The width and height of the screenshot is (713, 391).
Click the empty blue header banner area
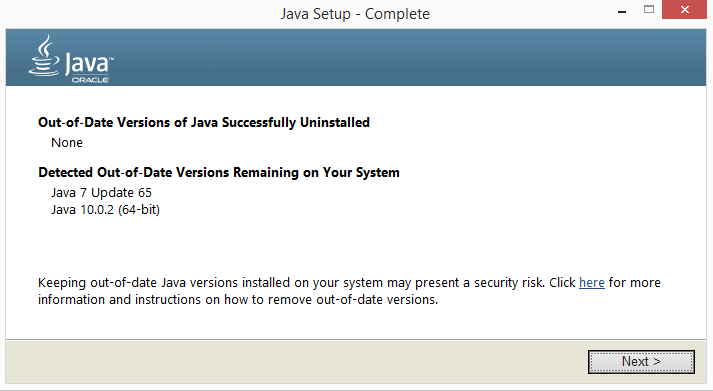409,57
